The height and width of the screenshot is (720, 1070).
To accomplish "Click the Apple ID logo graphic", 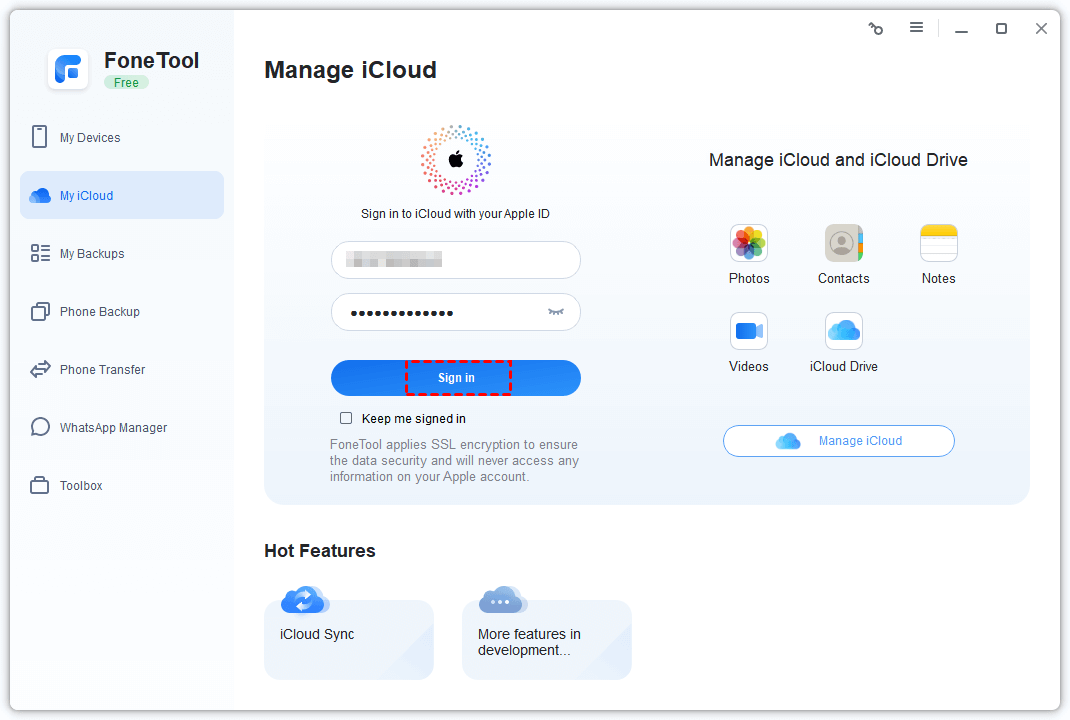I will pyautogui.click(x=456, y=160).
